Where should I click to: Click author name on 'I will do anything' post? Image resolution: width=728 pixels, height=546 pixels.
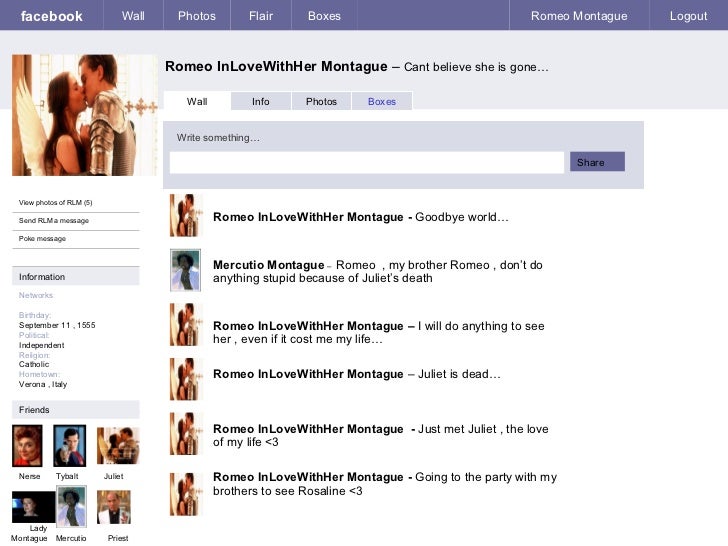point(308,326)
